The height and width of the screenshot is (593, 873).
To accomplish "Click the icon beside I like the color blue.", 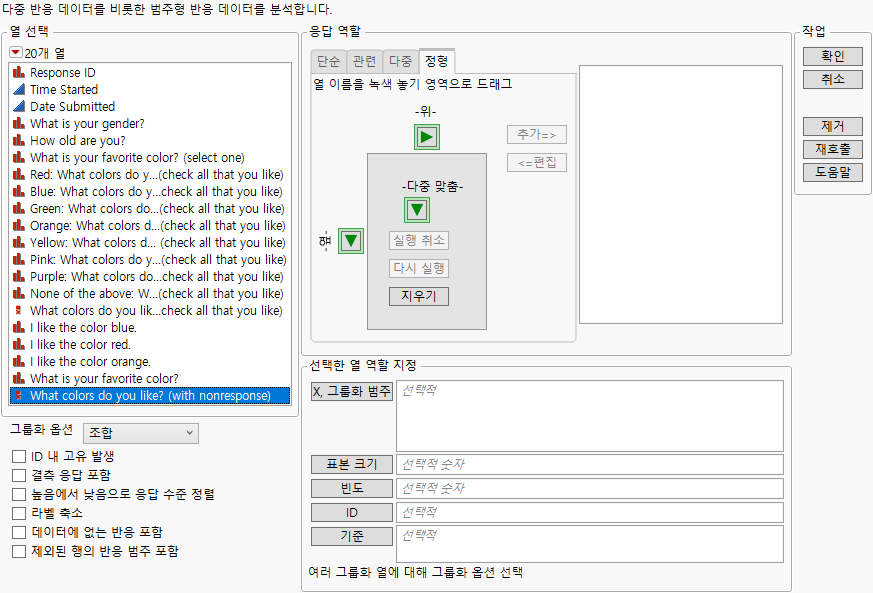I will tap(19, 327).
